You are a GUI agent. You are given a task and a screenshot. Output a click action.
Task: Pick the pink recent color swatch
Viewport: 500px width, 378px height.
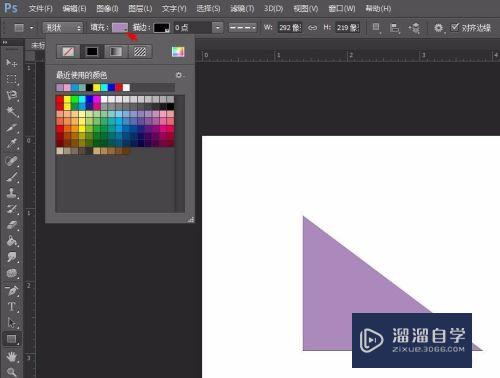[67, 87]
